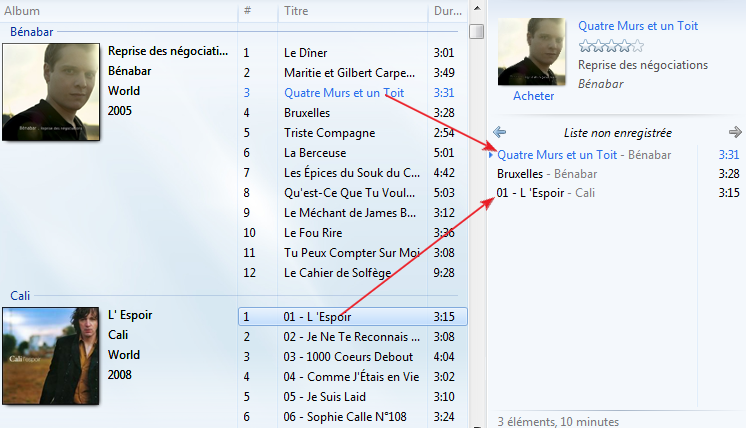Select track 04 - Comme J'Étais en Vie
Viewport: 746px width, 428px height.
pyautogui.click(x=353, y=377)
